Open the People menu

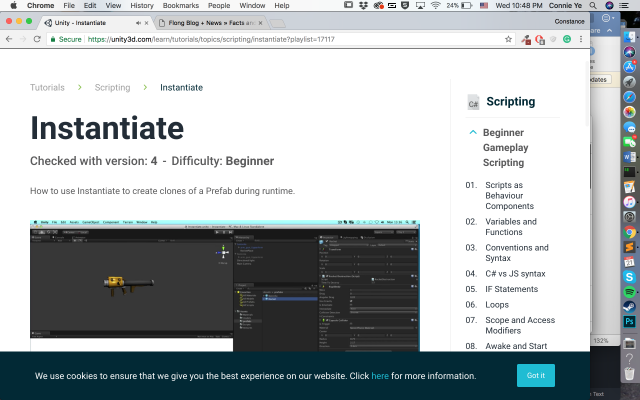point(219,6)
